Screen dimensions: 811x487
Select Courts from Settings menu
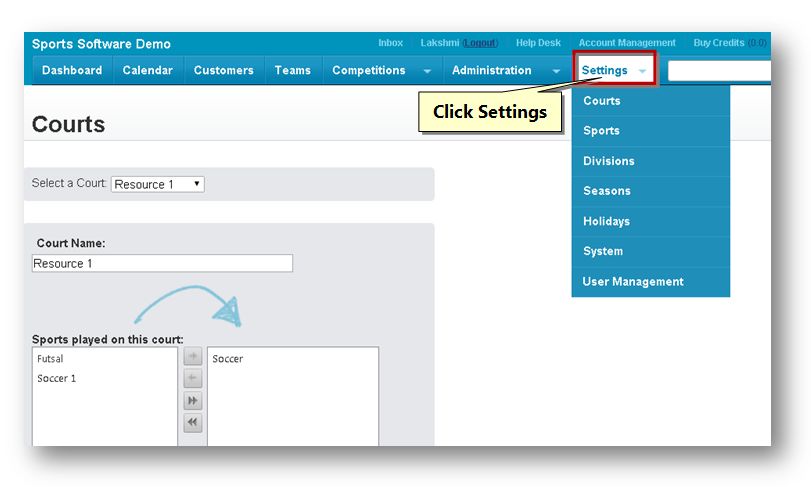tap(651, 101)
